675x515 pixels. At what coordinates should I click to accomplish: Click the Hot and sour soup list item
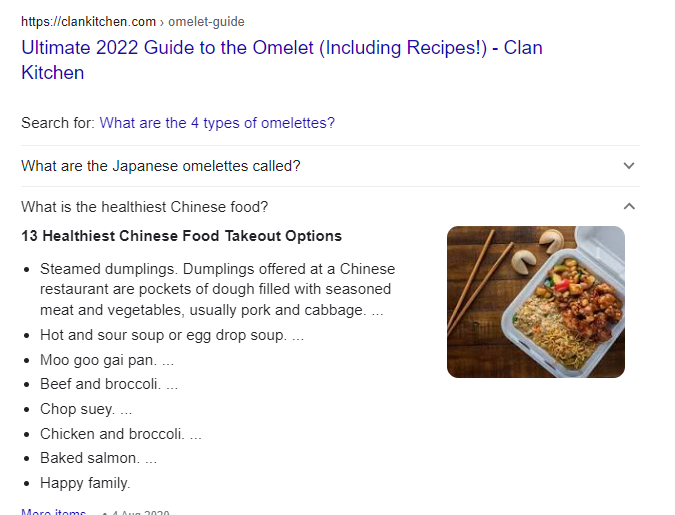pos(172,335)
